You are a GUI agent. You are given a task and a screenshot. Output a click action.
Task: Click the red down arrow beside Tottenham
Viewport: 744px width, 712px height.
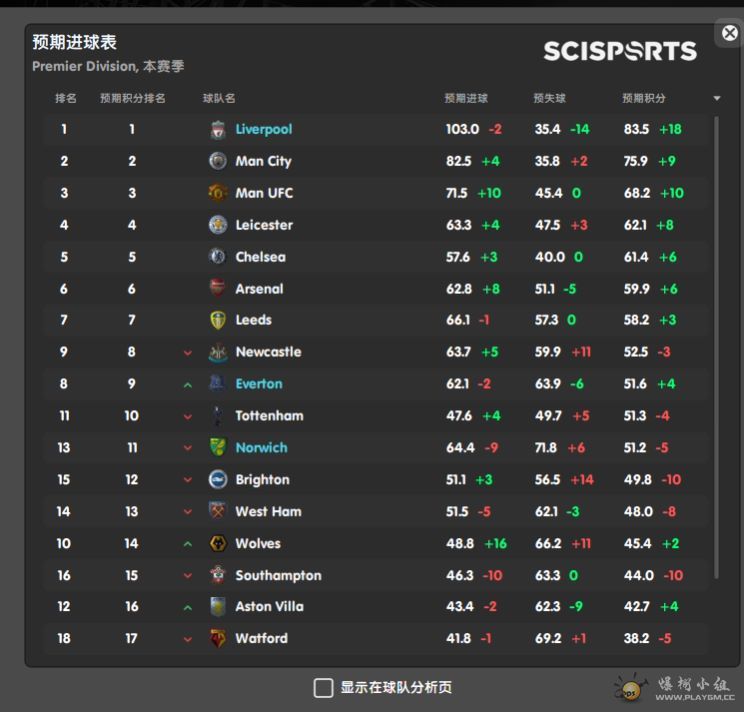(188, 416)
